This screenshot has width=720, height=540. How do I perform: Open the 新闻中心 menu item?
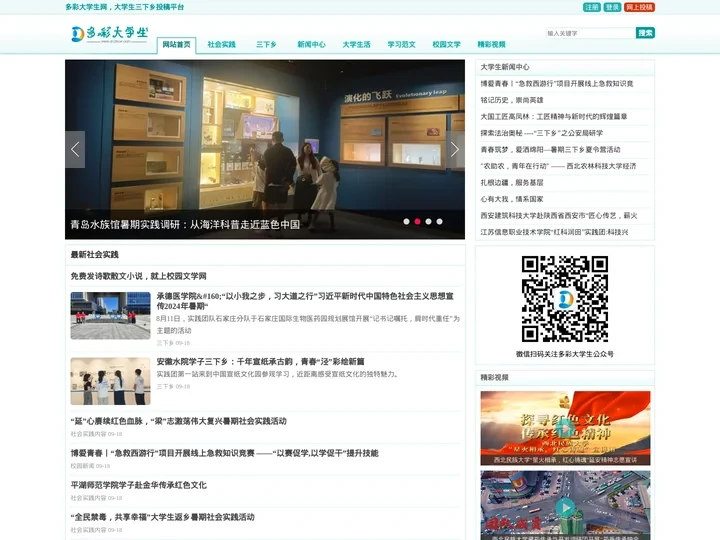click(x=311, y=45)
